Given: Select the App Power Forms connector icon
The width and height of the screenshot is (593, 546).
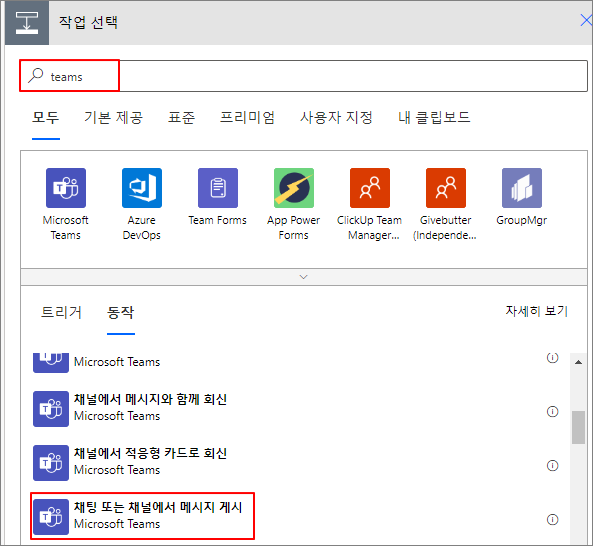Looking at the screenshot, I should point(294,188).
